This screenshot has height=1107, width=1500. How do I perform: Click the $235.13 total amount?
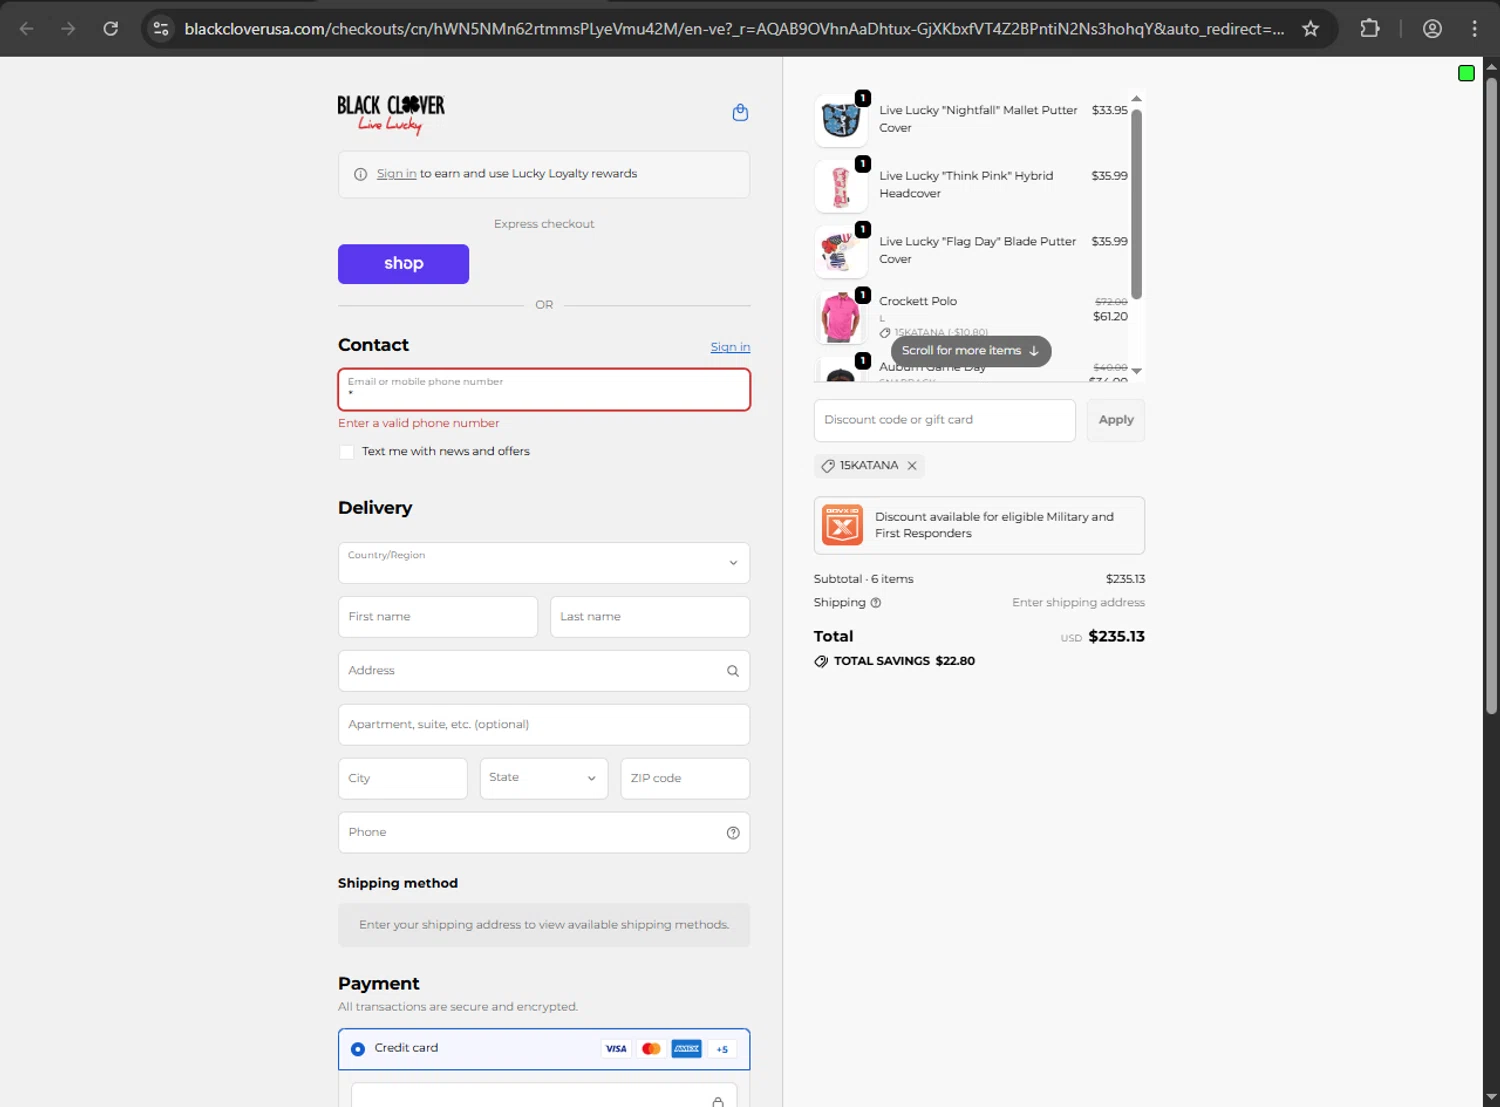[1116, 637]
